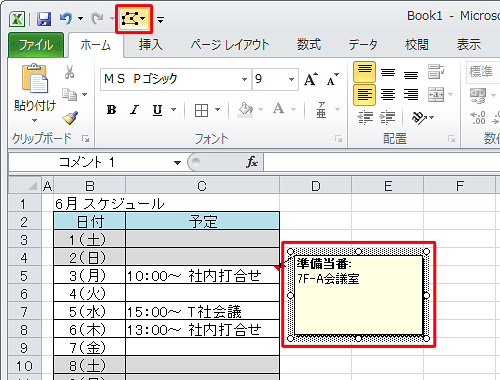Click the cut scissors icon
Screen dimensions: 500x380
point(69,72)
